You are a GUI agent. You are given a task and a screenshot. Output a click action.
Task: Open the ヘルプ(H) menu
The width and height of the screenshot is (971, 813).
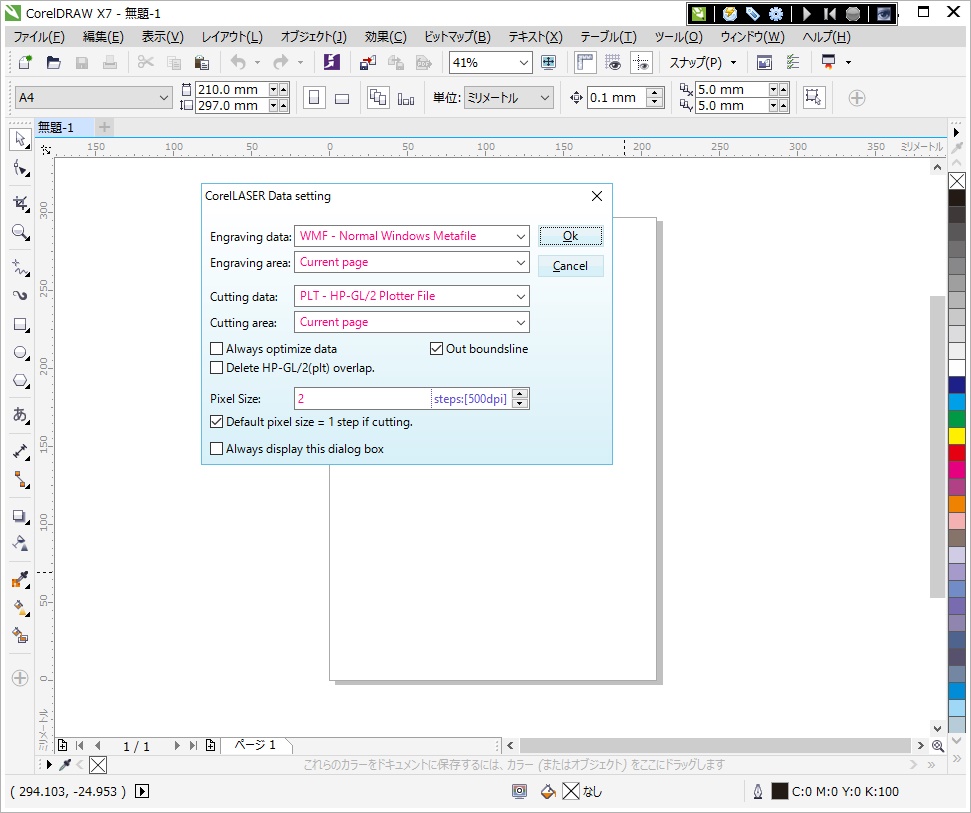coord(826,37)
